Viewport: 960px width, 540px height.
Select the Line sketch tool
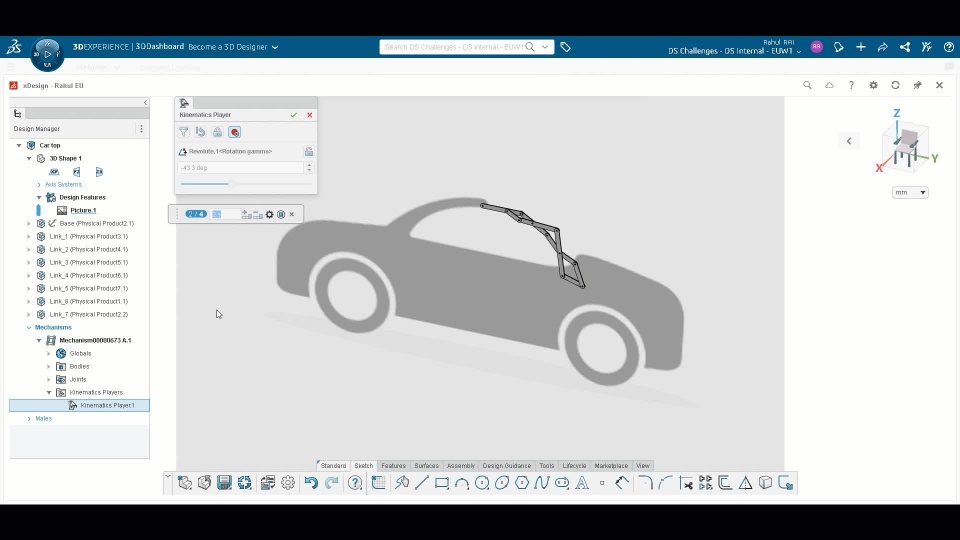(x=422, y=483)
